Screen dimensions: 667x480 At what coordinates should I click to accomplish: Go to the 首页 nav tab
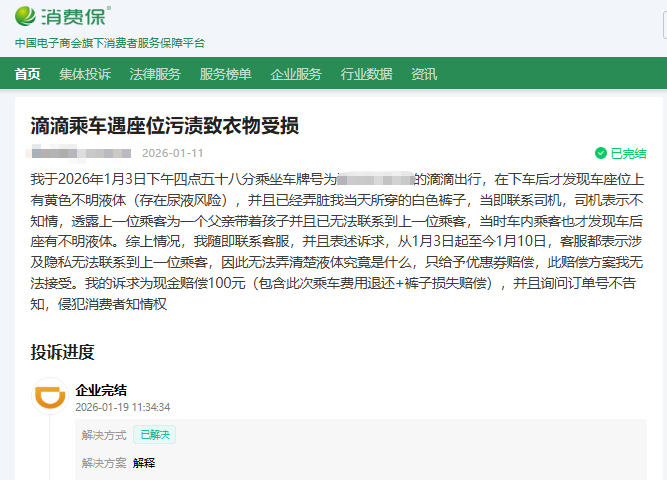(x=28, y=74)
